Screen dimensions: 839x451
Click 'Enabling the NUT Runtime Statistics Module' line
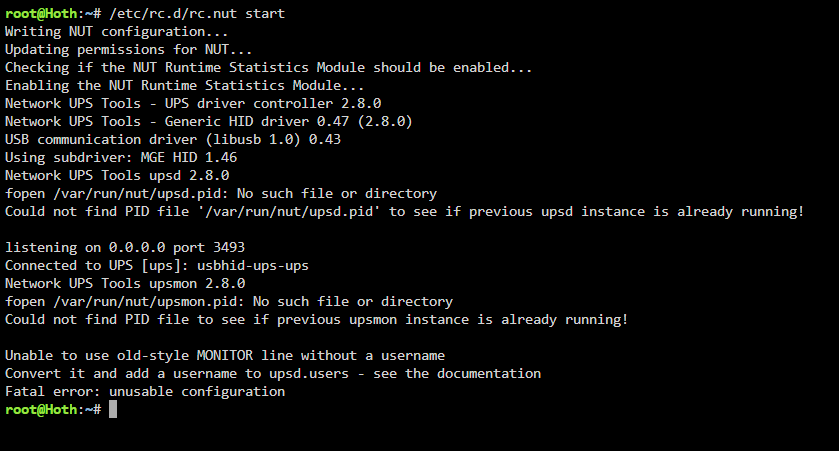coord(185,86)
